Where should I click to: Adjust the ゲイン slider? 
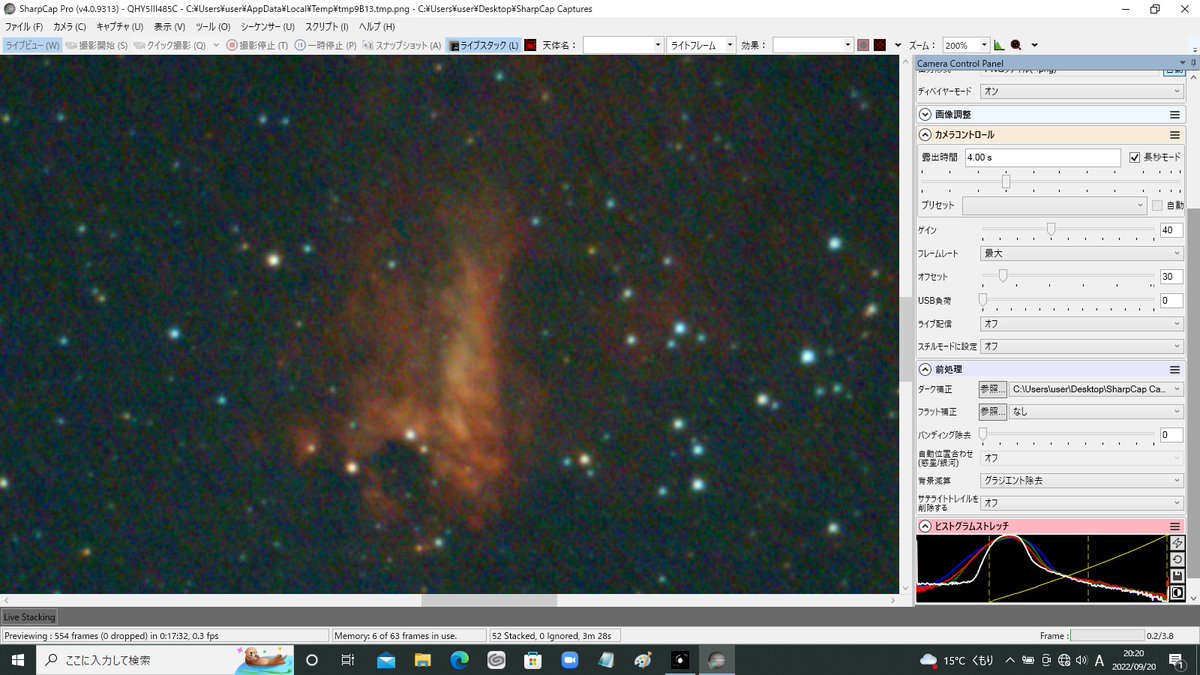pos(1050,230)
